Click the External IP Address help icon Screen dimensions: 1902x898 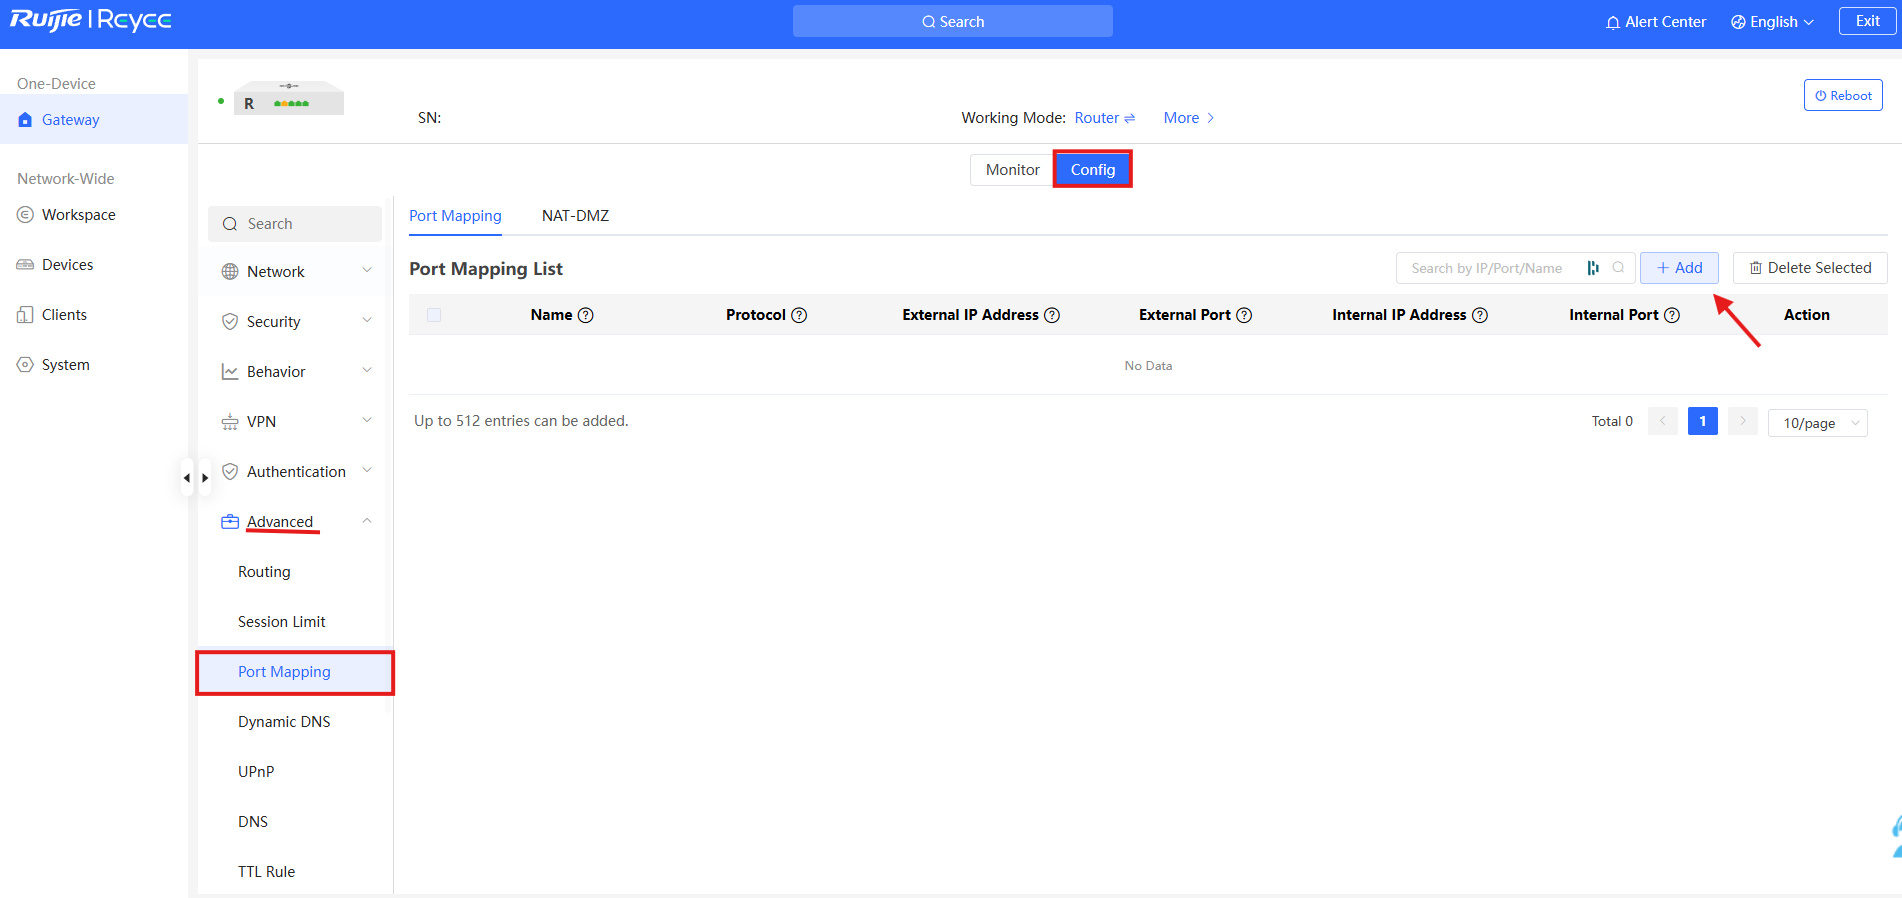(x=1052, y=315)
